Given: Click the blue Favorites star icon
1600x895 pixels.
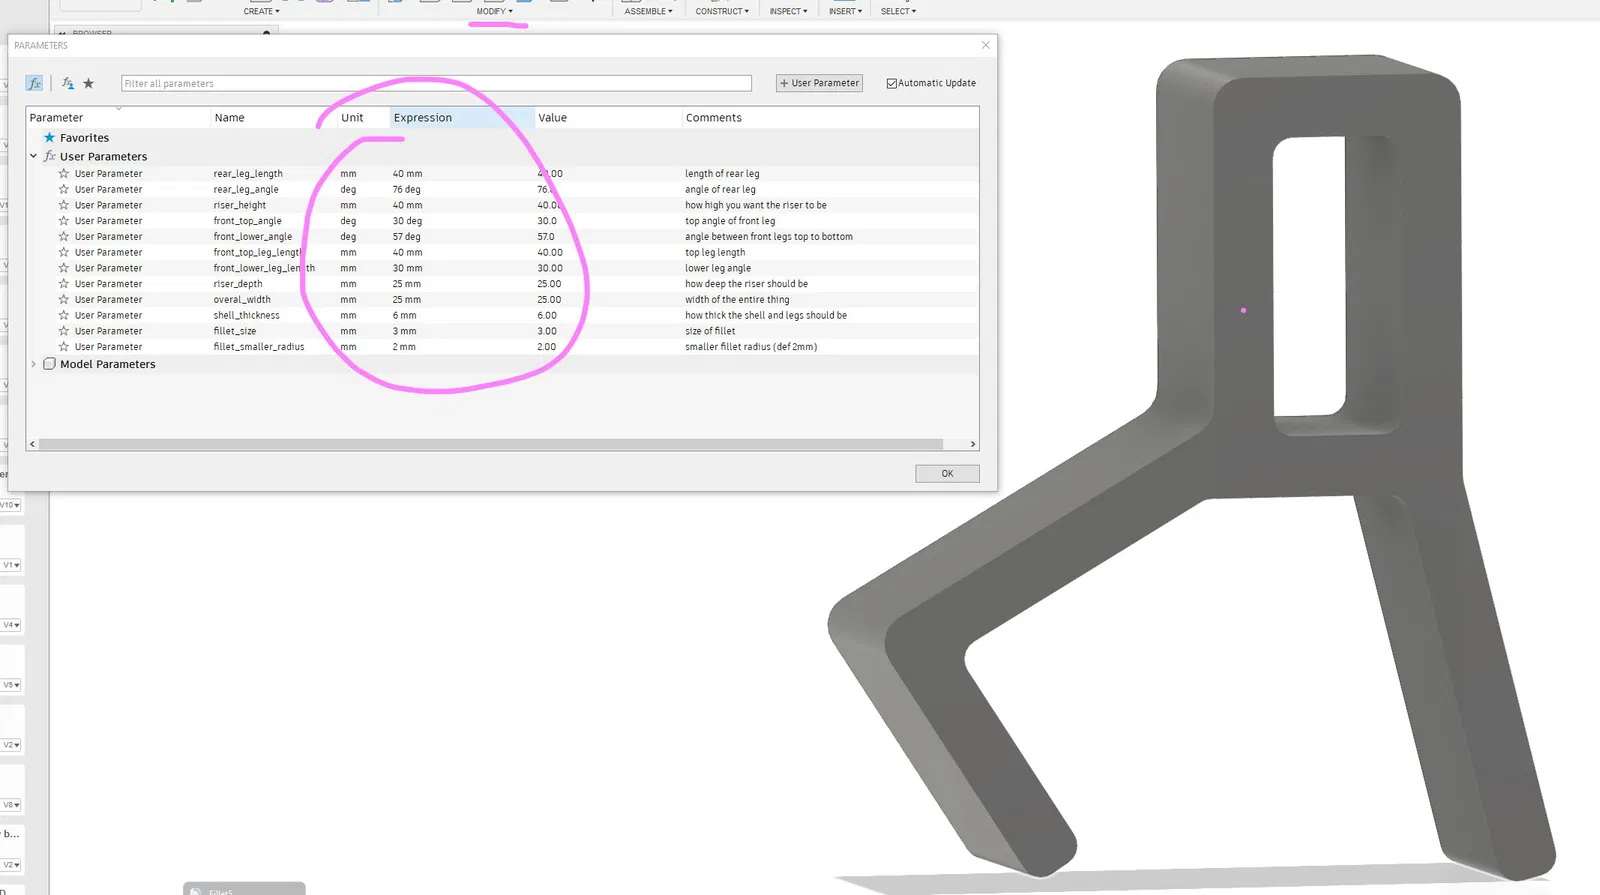Looking at the screenshot, I should pyautogui.click(x=49, y=138).
